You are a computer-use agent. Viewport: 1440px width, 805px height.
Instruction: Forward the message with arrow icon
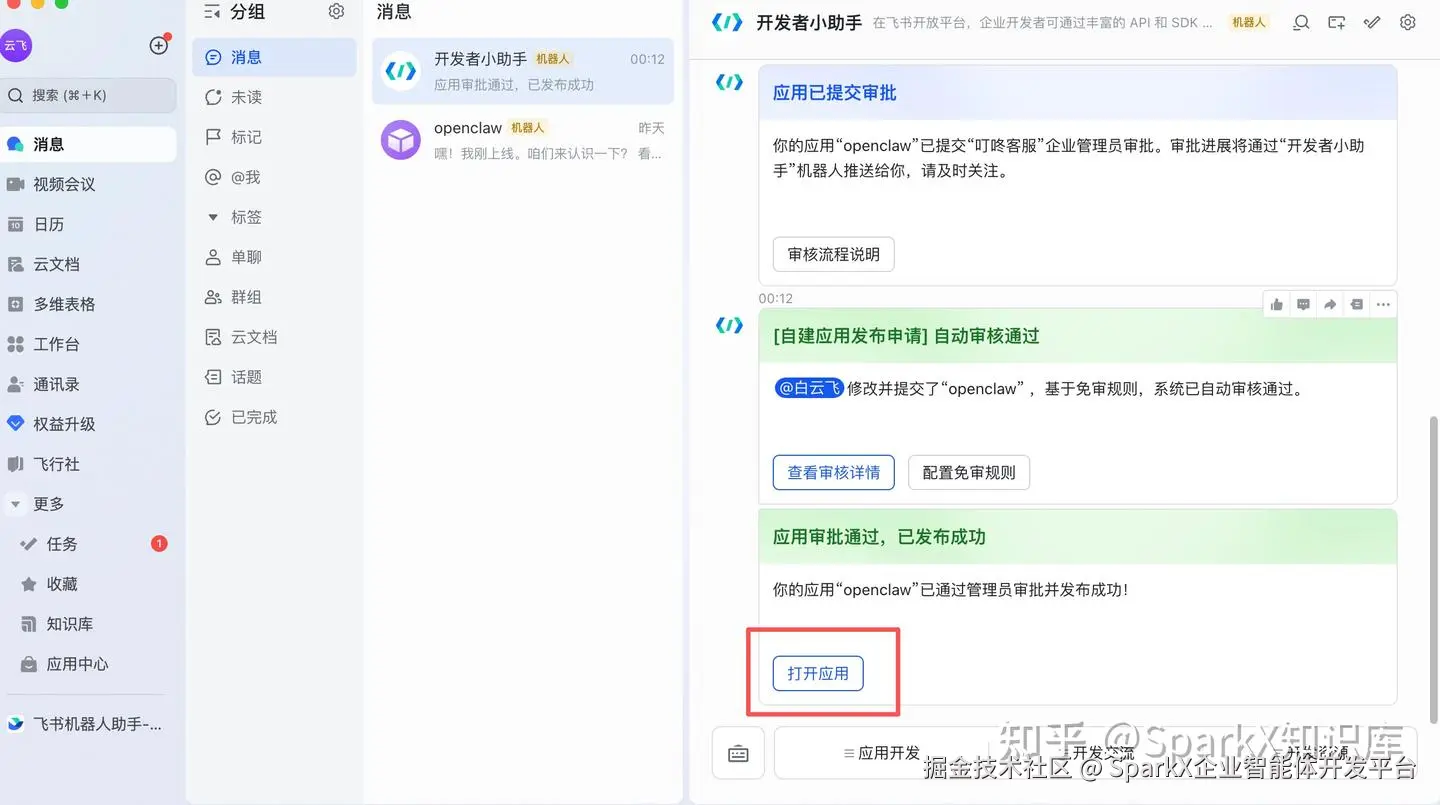pos(1330,304)
